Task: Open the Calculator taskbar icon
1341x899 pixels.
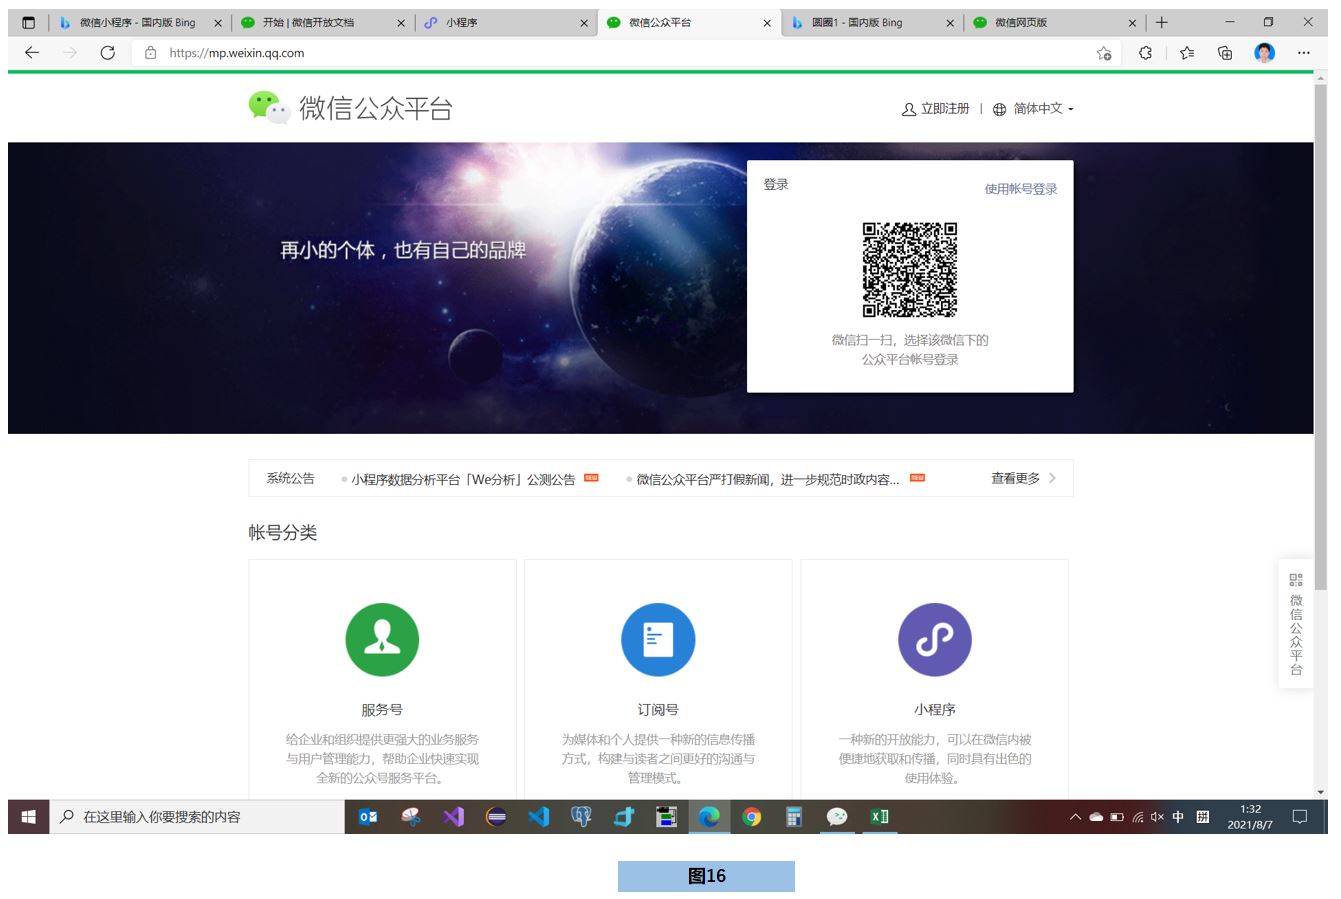Action: [x=794, y=817]
